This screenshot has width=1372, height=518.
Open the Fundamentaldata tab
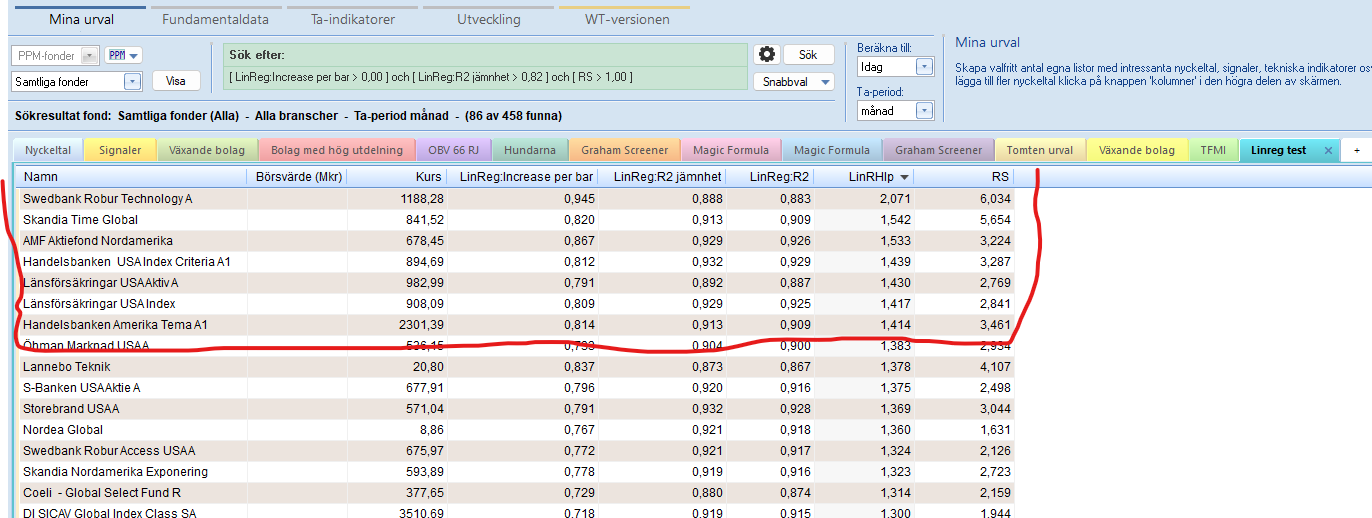[x=214, y=19]
